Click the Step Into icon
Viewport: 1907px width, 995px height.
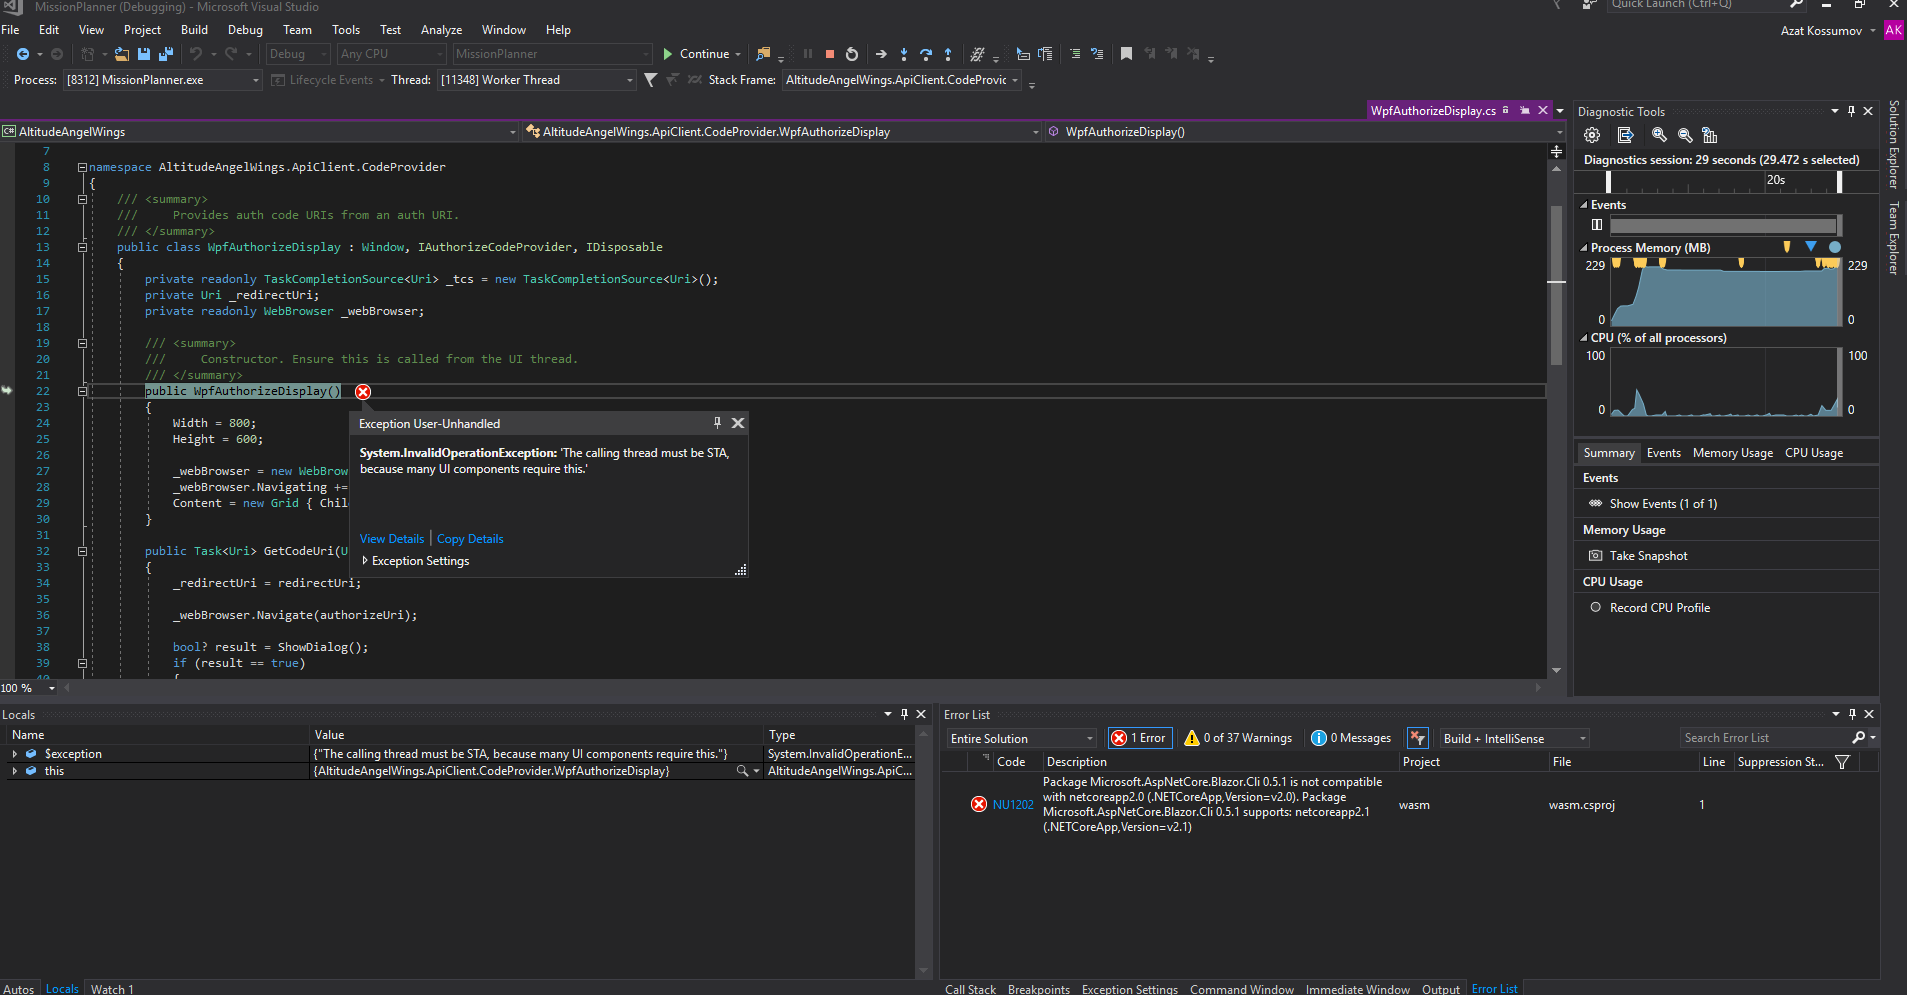(x=904, y=54)
